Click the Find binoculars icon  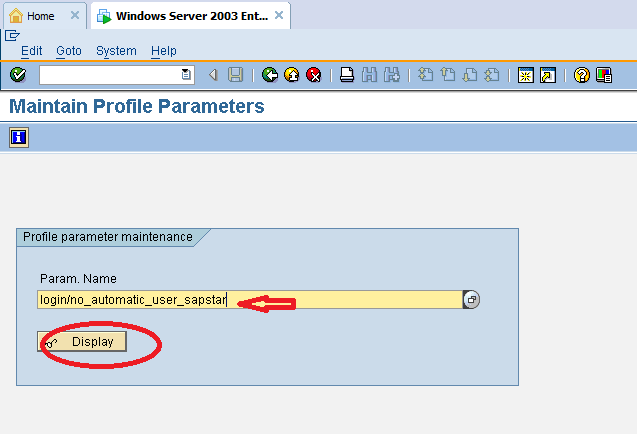click(369, 75)
